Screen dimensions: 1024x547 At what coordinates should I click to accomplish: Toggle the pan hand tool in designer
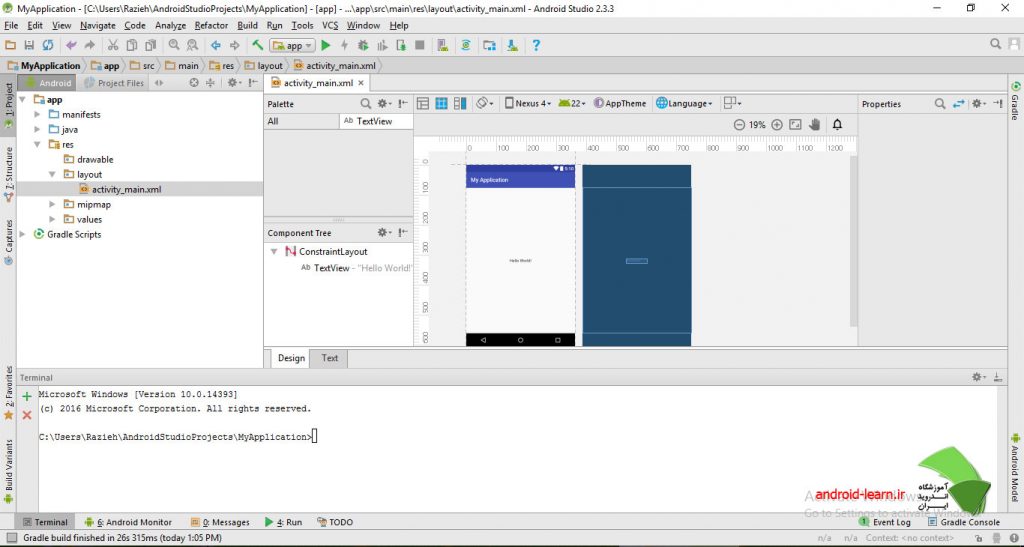tap(815, 125)
